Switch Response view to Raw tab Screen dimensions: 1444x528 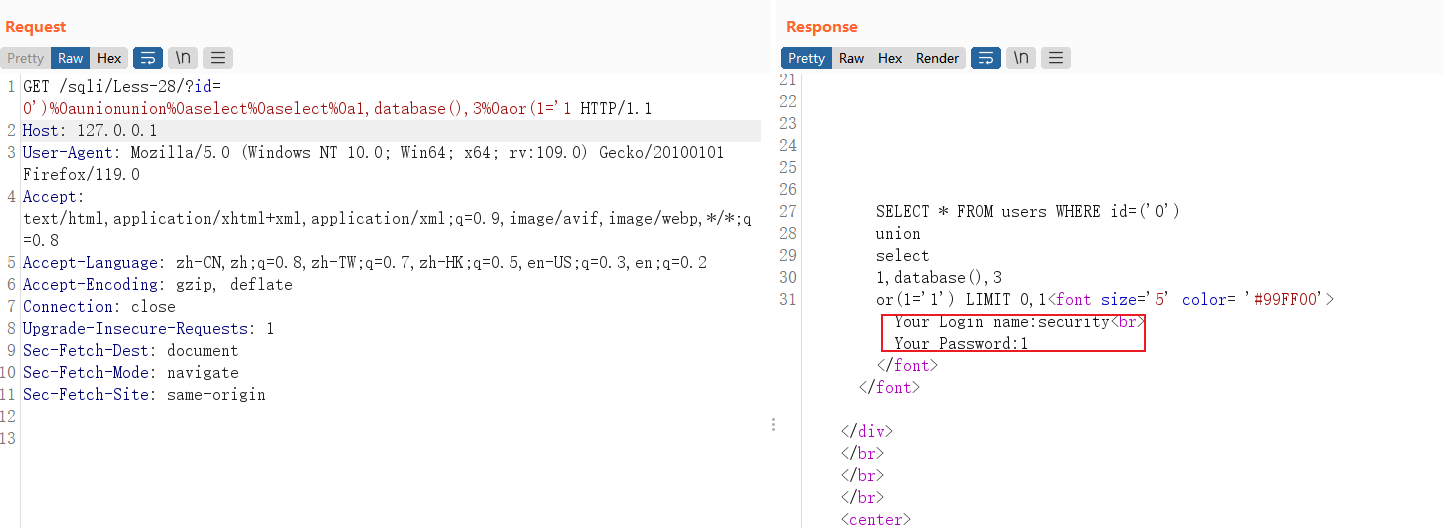(851, 58)
